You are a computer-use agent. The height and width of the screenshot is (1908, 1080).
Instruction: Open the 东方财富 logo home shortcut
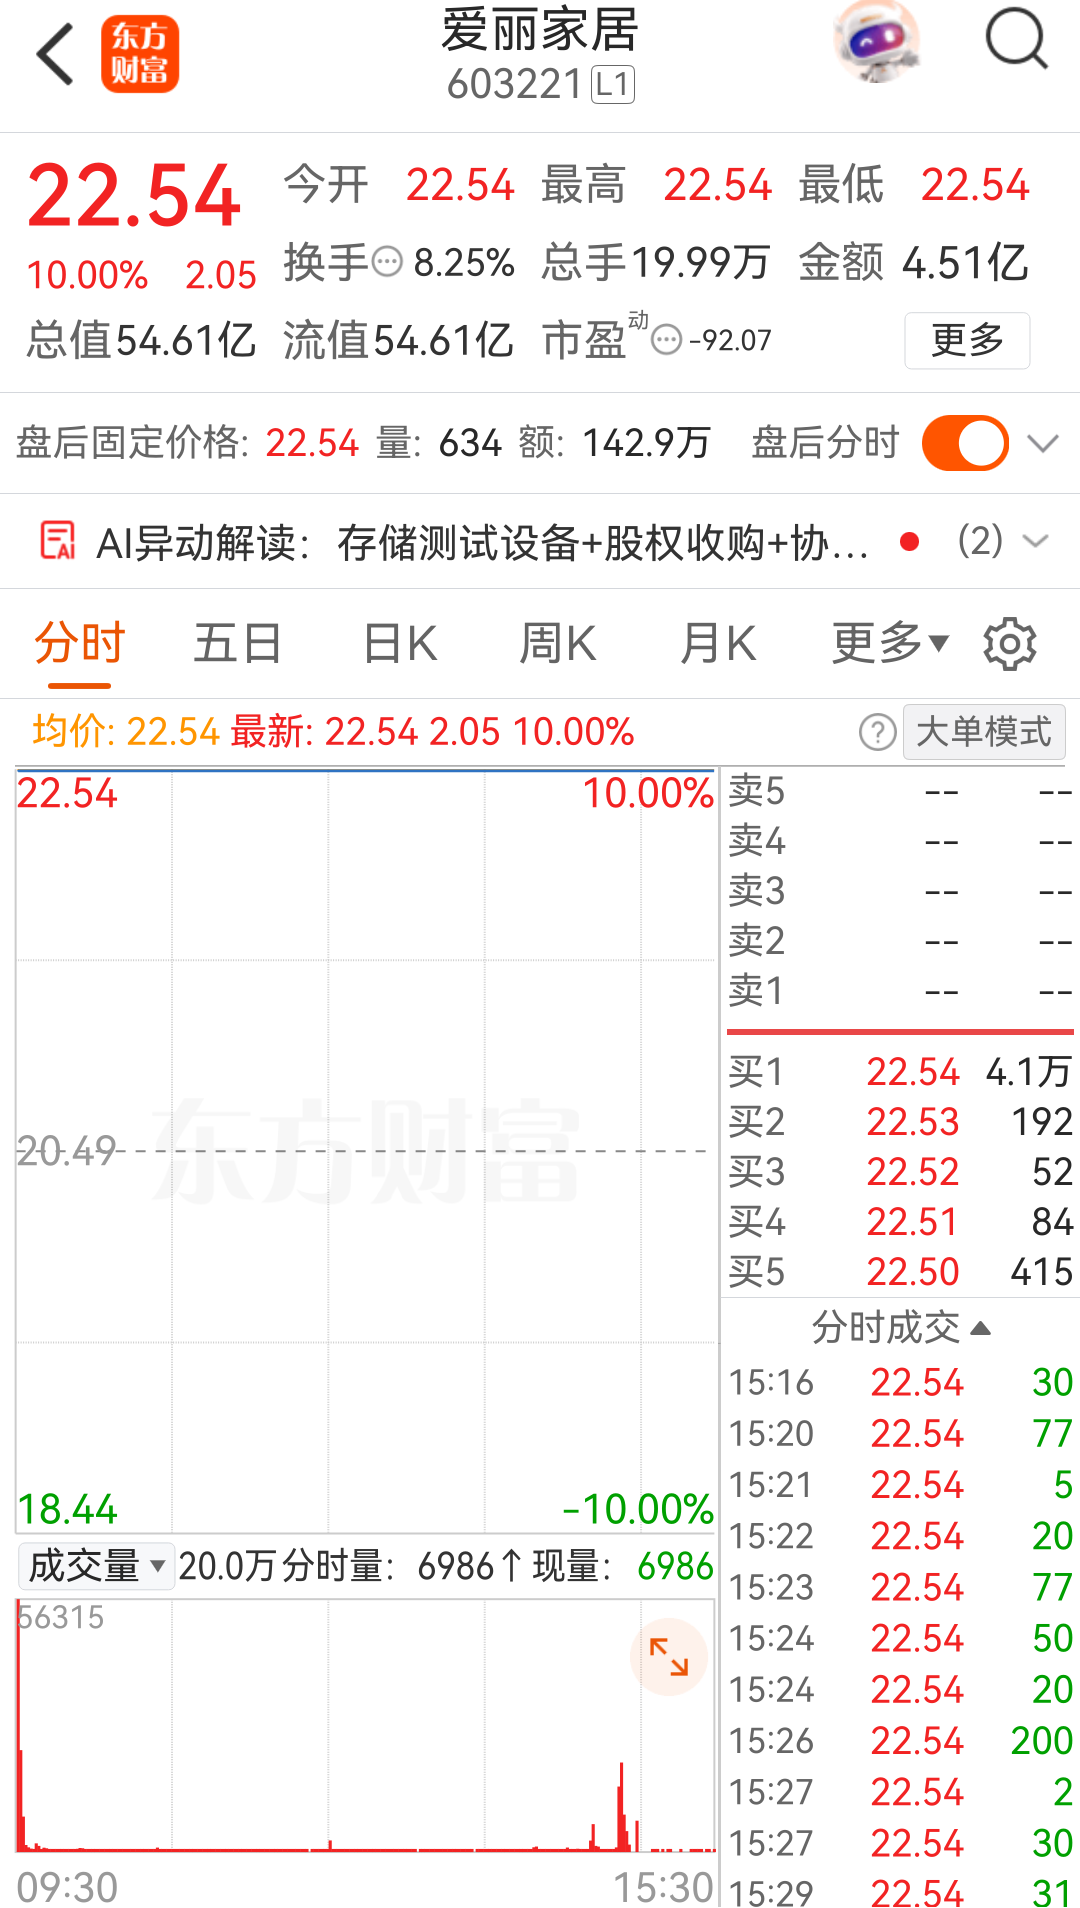point(140,54)
